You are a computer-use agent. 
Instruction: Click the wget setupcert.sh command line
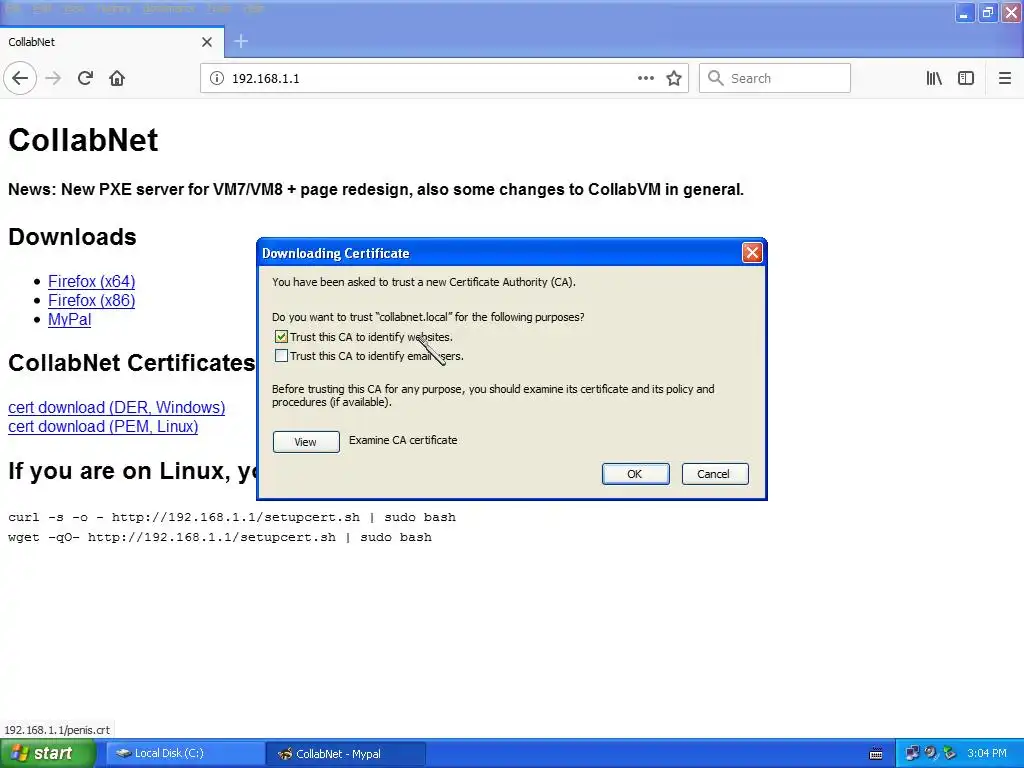coord(220,537)
